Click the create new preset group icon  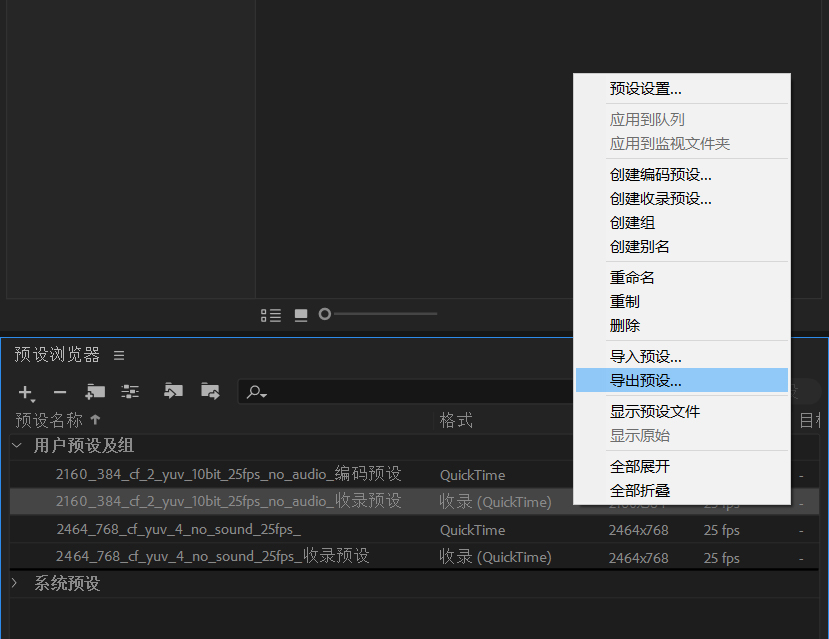point(95,392)
